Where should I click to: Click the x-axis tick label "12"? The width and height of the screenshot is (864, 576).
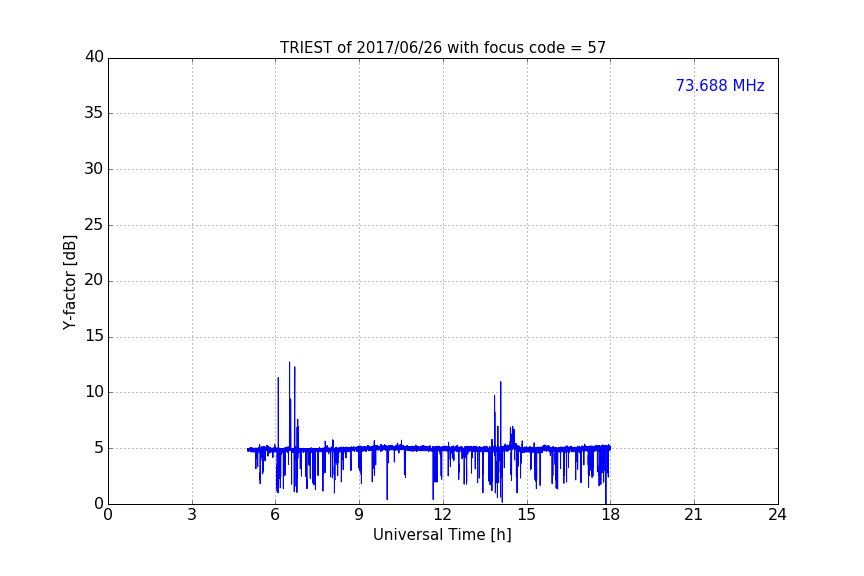pos(442,515)
